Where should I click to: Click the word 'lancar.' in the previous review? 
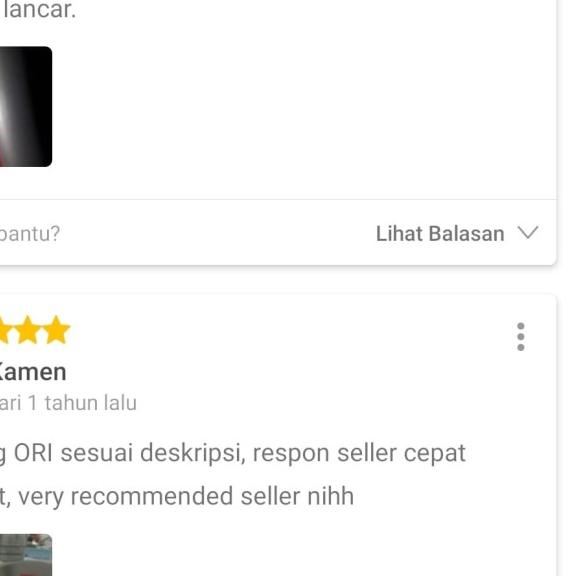pyautogui.click(x=40, y=9)
